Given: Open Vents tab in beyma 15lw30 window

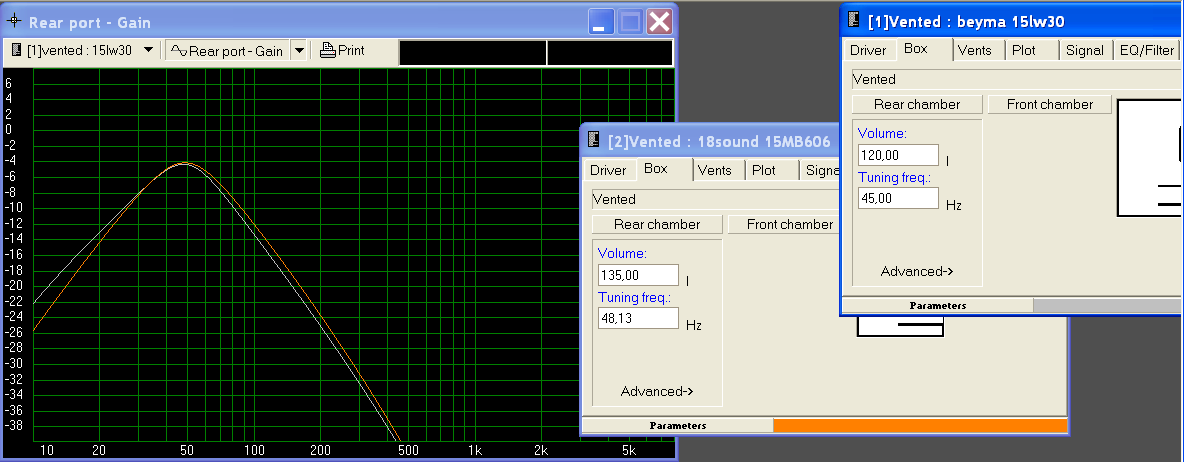Looking at the screenshot, I should click(974, 50).
